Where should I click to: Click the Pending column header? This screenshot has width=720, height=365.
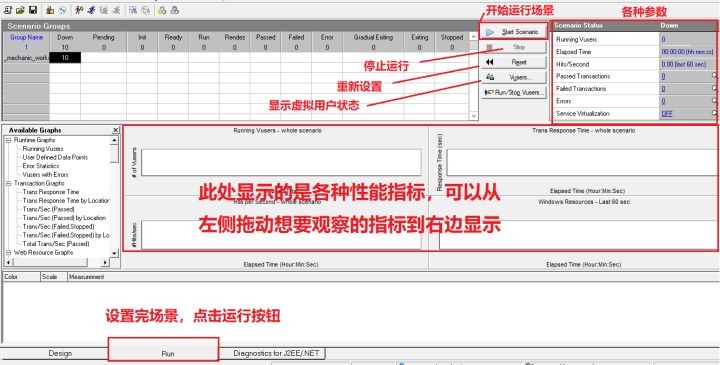103,37
